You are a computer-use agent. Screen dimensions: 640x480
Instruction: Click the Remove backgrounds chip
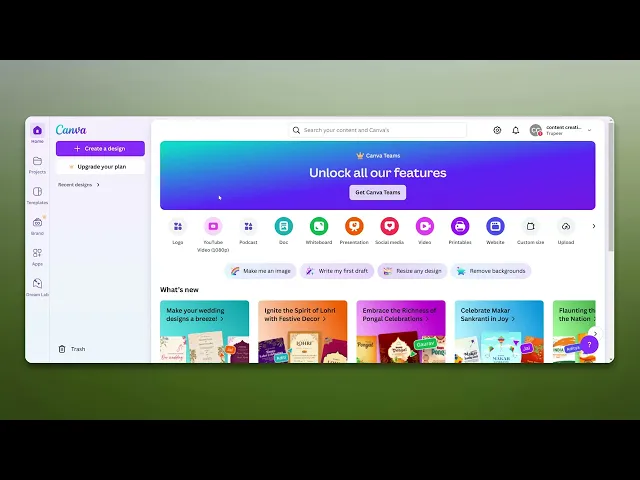[x=491, y=271]
